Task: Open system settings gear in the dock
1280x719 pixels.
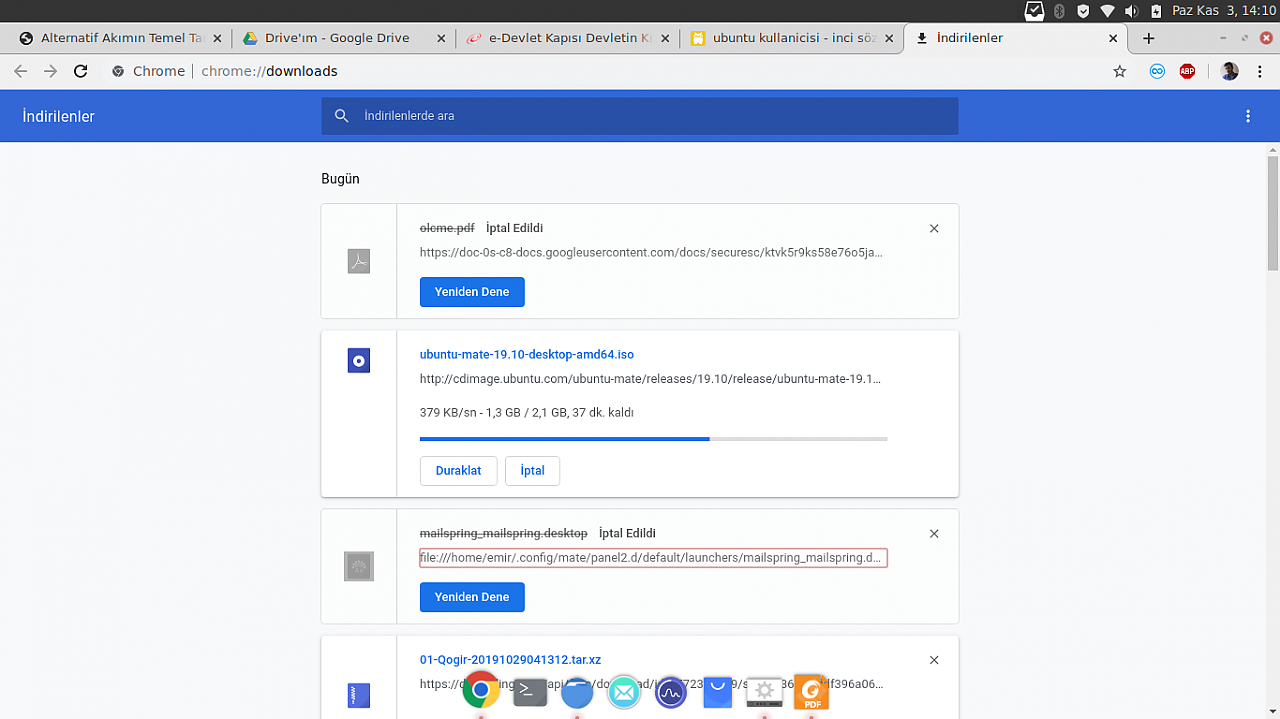Action: click(765, 691)
